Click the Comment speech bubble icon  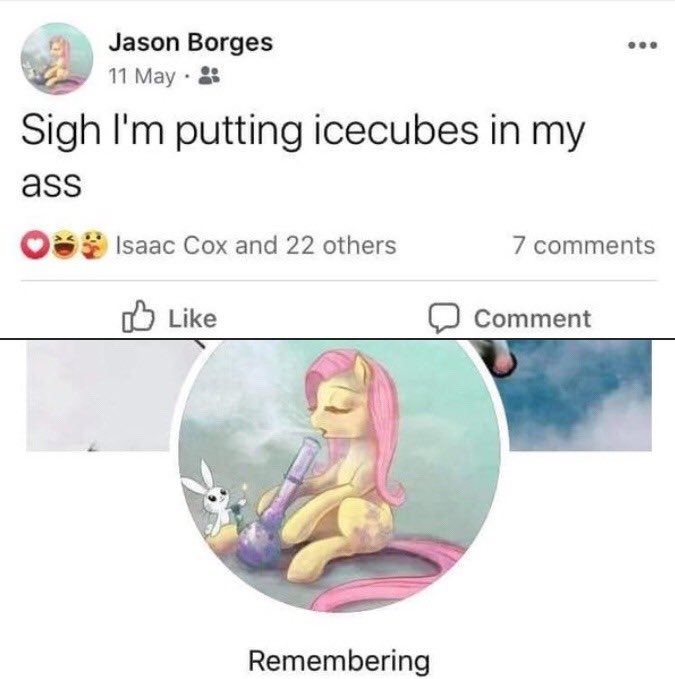pos(443,318)
